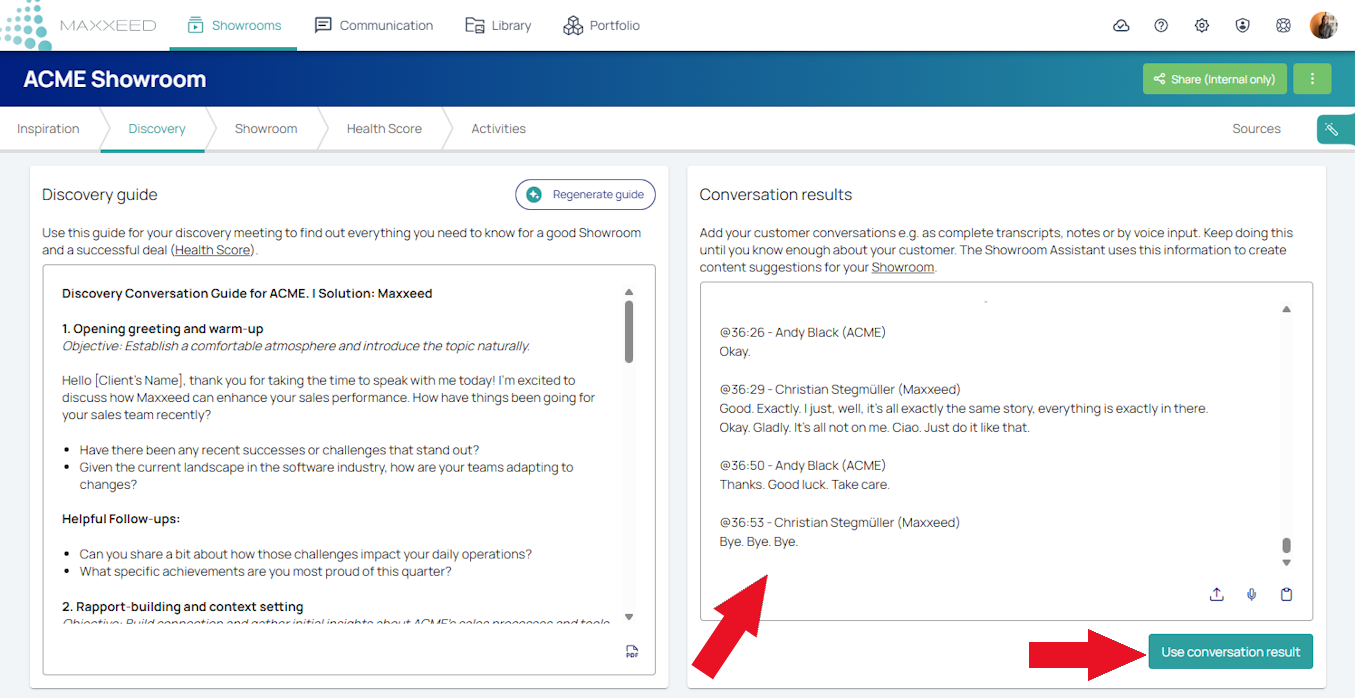This screenshot has width=1355, height=698.
Task: Click into the conversation results text area
Action: [1006, 451]
